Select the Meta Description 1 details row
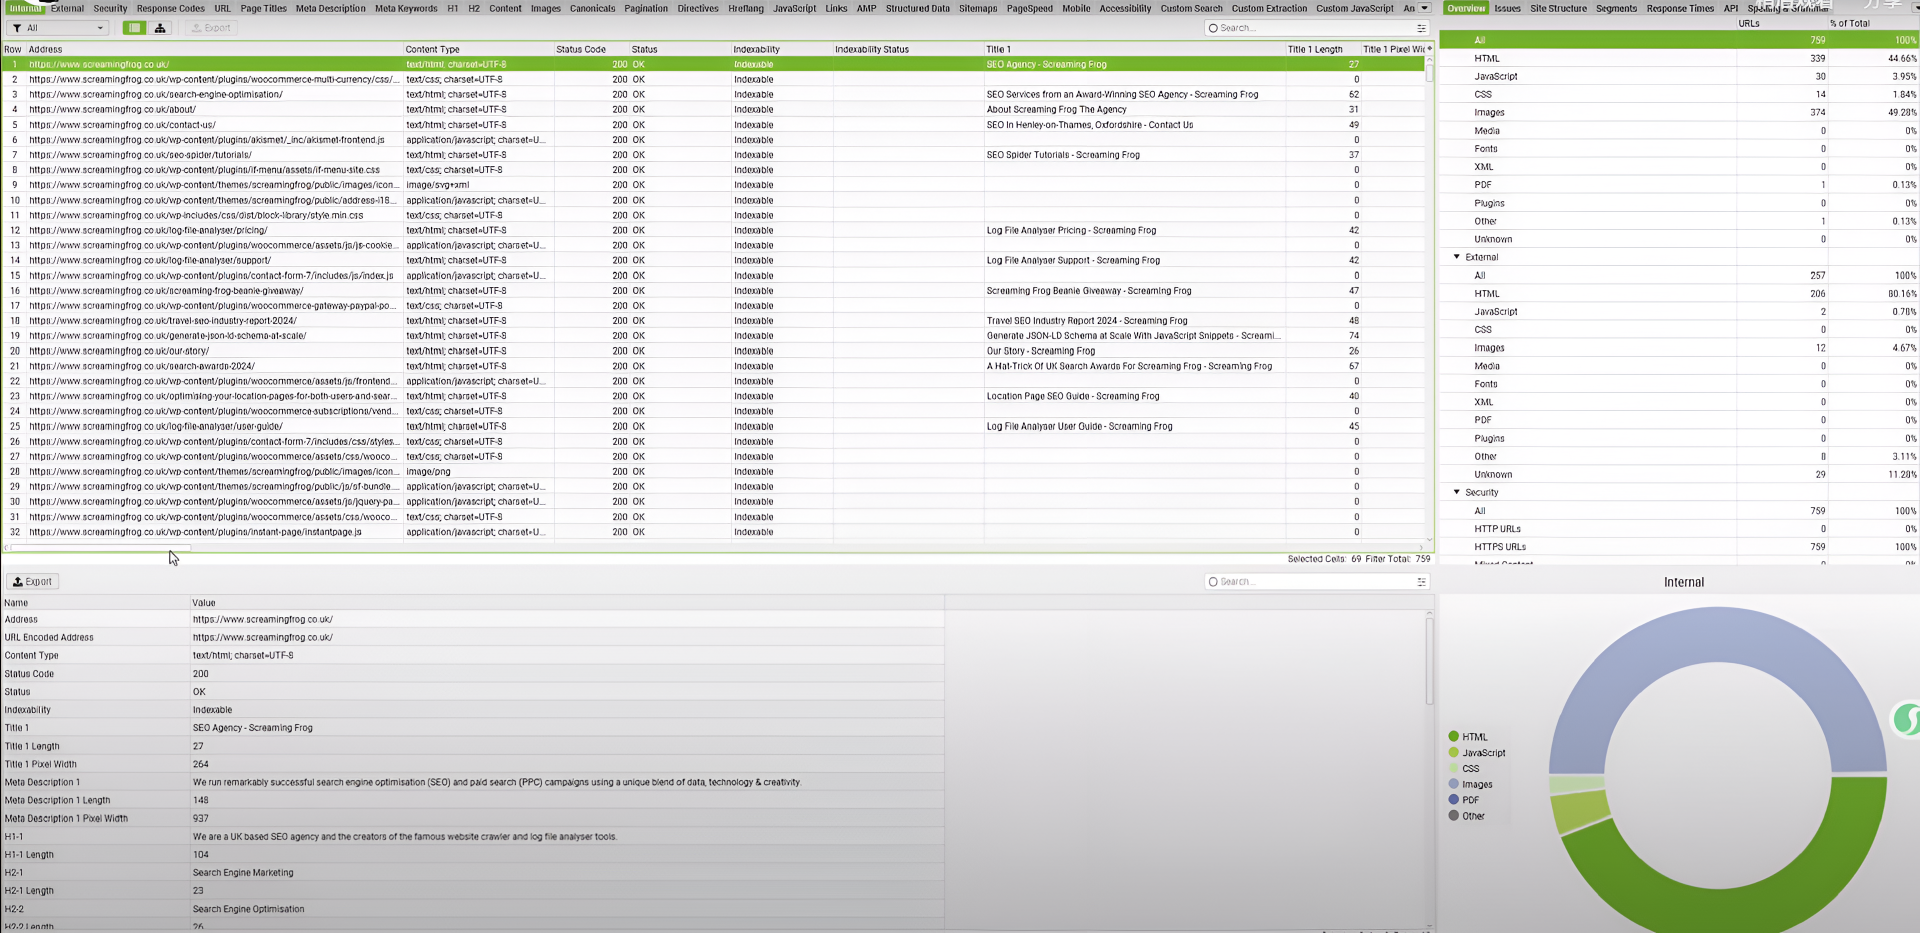The image size is (1920, 933). coord(472,782)
